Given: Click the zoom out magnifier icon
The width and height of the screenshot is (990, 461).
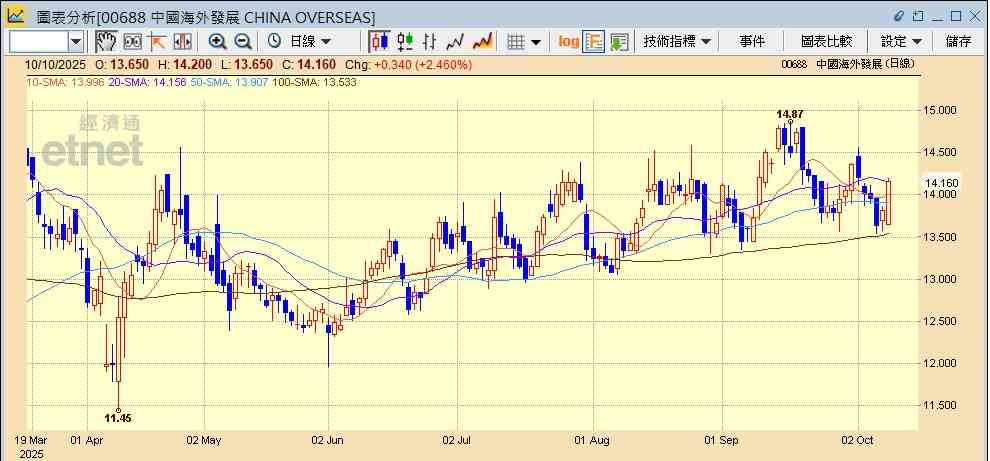Looking at the screenshot, I should [x=242, y=41].
